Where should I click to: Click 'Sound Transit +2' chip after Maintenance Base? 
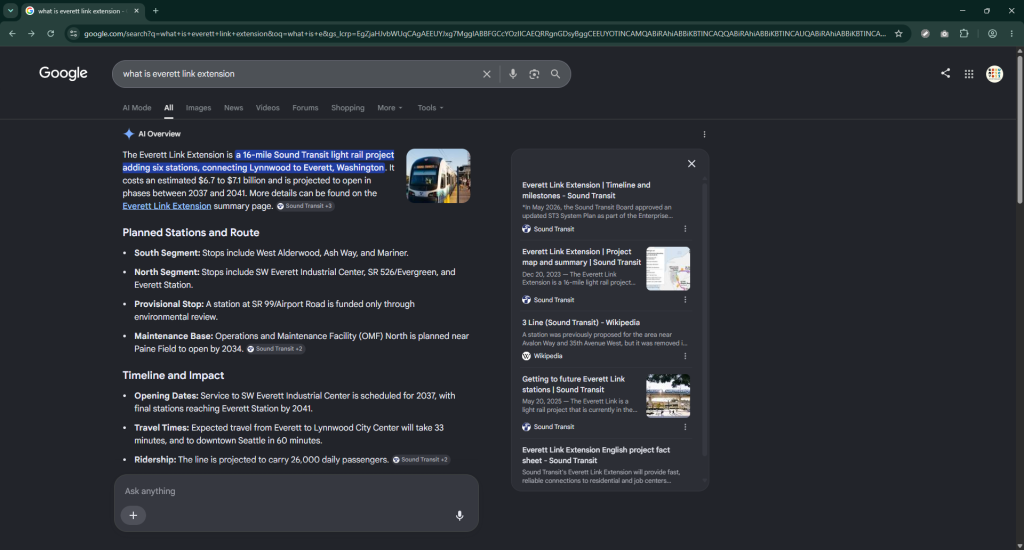[x=275, y=349]
